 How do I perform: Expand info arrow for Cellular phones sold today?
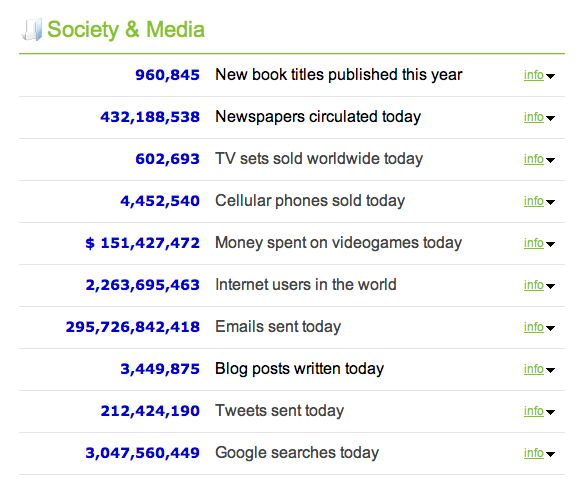click(x=550, y=202)
